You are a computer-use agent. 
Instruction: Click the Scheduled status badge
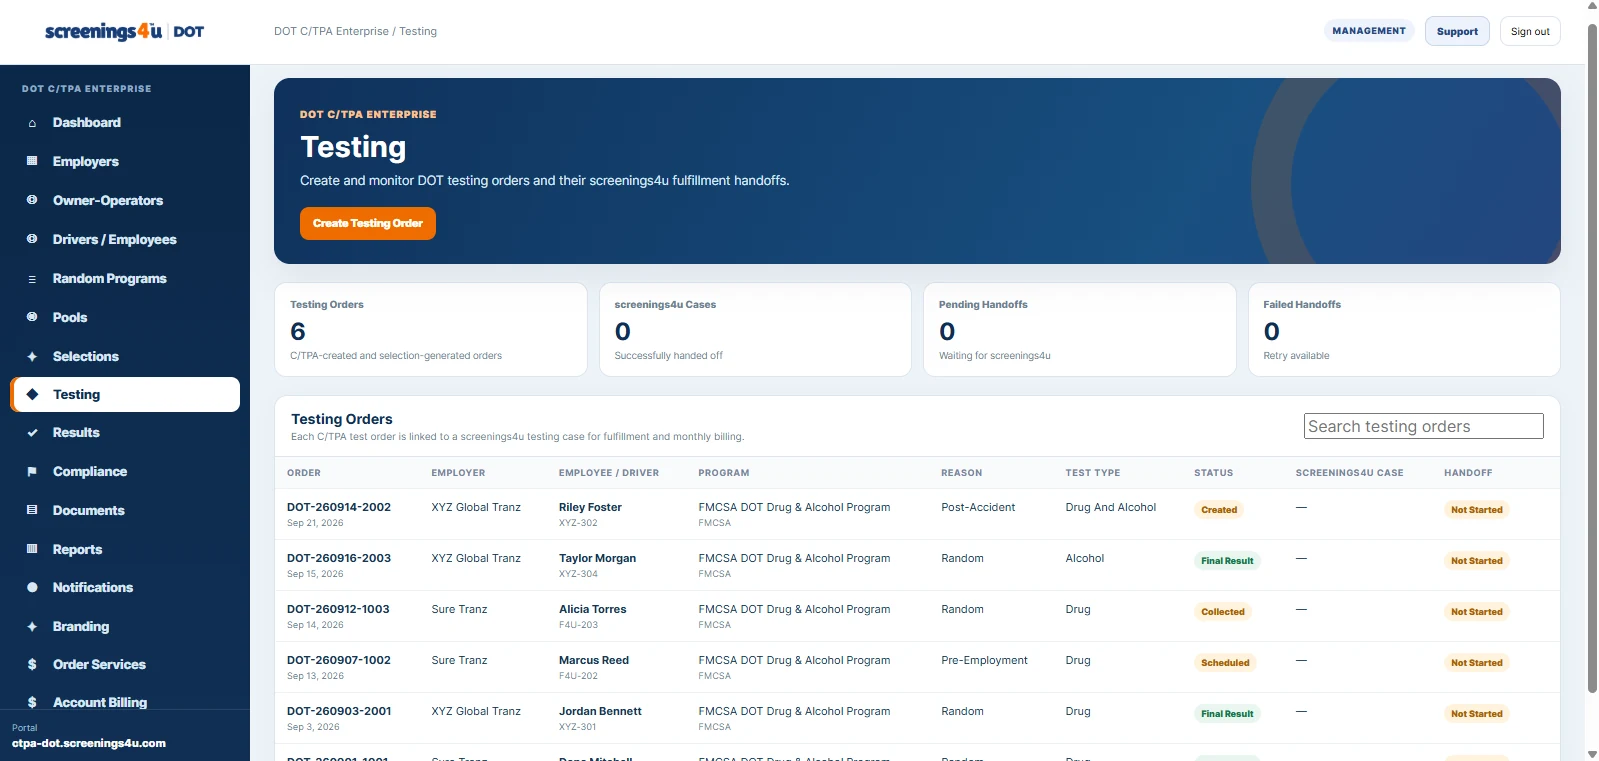(1225, 663)
